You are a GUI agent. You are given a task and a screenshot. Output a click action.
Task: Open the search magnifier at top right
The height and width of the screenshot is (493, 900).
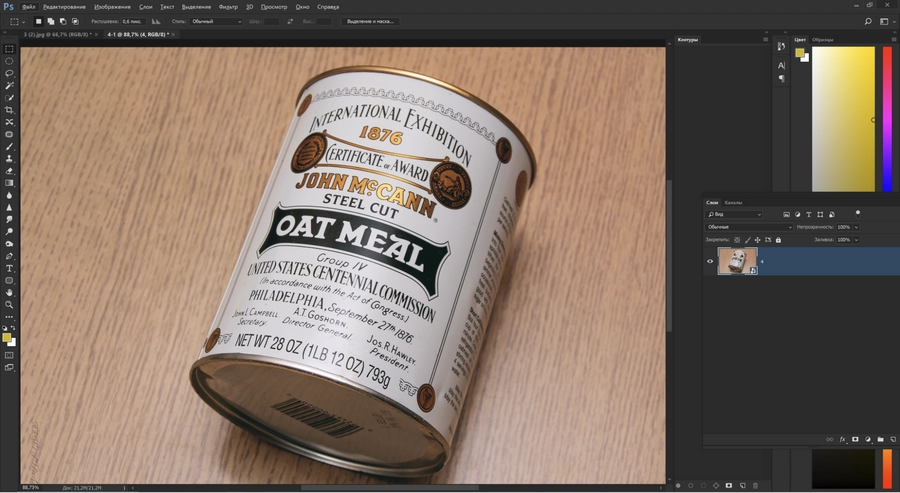[x=868, y=21]
